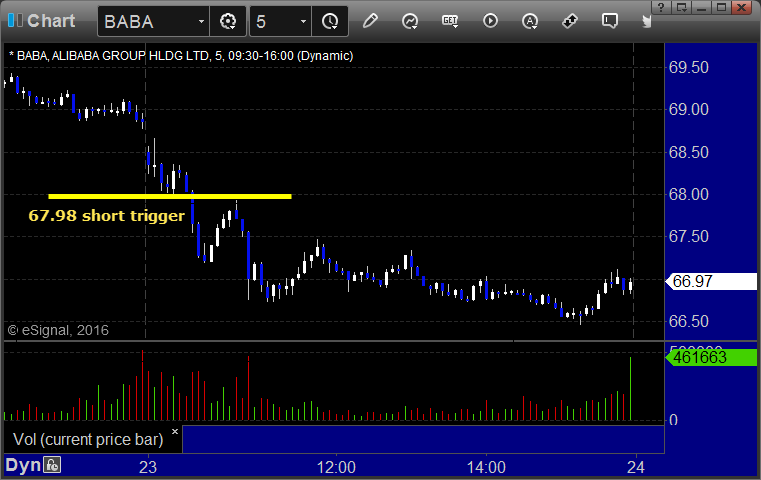Viewport: 761px width, 480px height.
Task: Open the alerts circle-A icon menu
Action: [x=530, y=21]
